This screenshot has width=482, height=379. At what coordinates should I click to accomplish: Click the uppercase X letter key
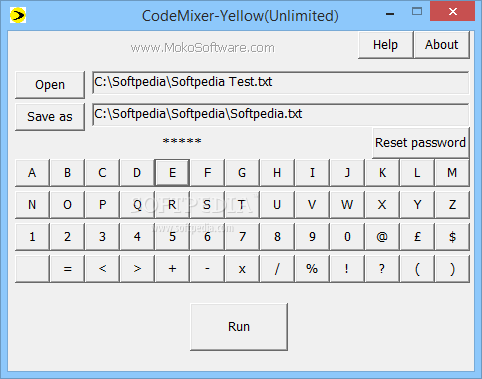click(382, 205)
